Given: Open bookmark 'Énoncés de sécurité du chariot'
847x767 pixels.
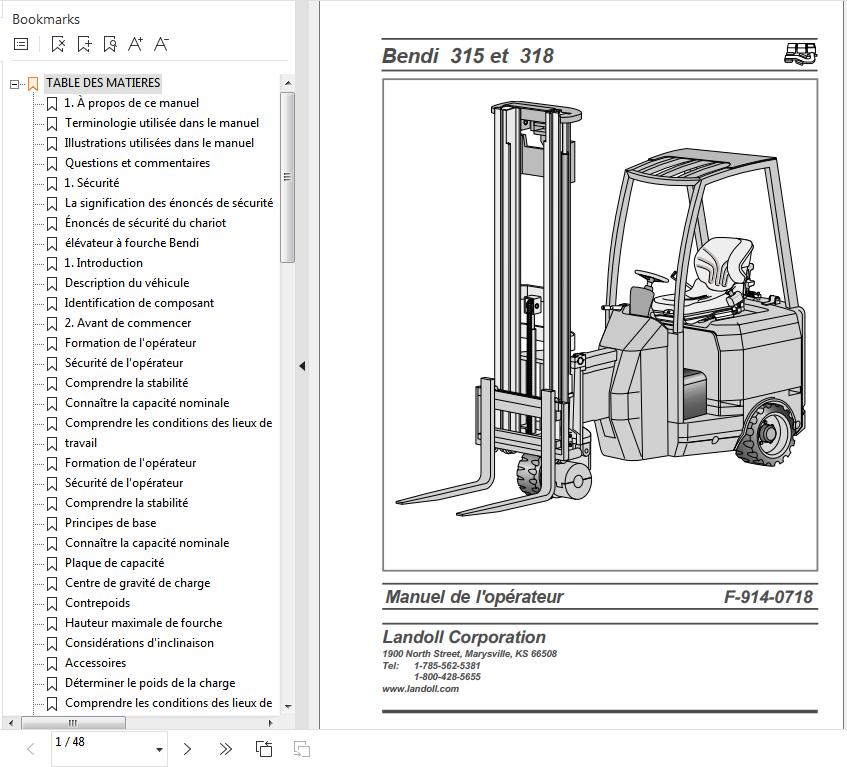Looking at the screenshot, I should 145,223.
